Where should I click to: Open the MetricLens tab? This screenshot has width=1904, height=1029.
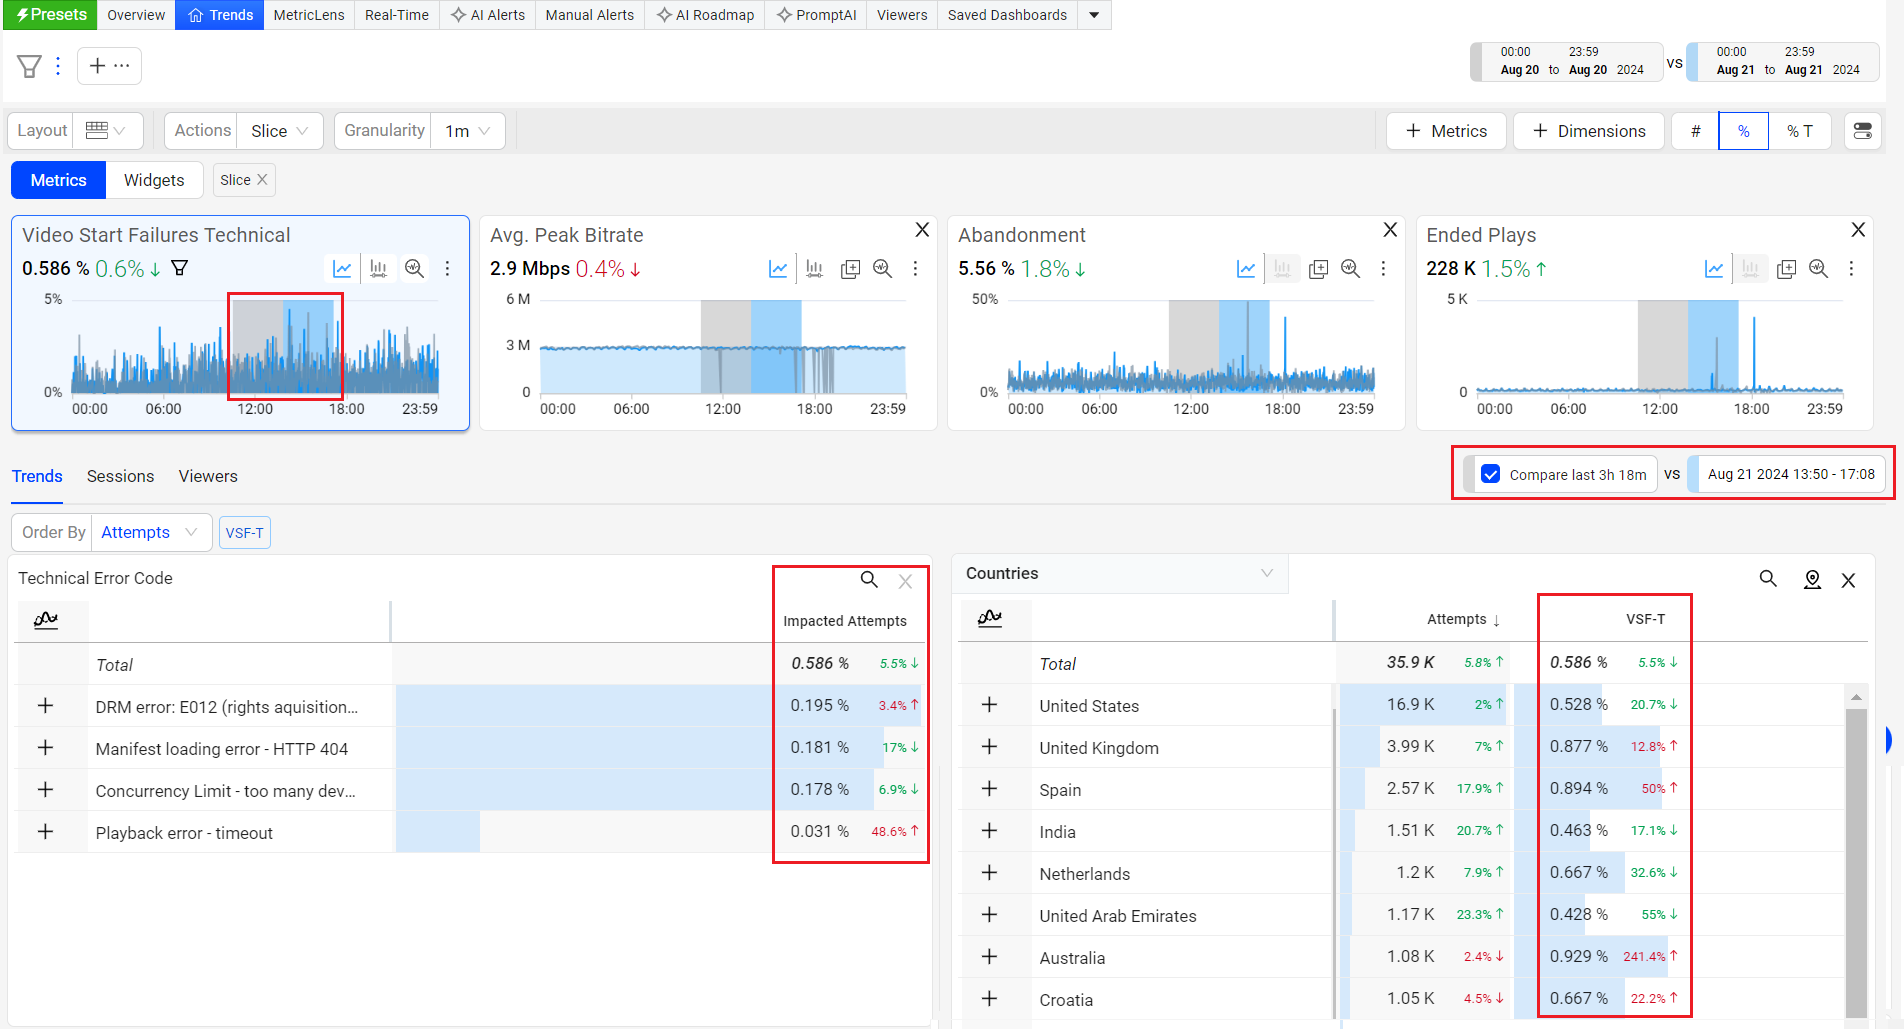point(309,15)
